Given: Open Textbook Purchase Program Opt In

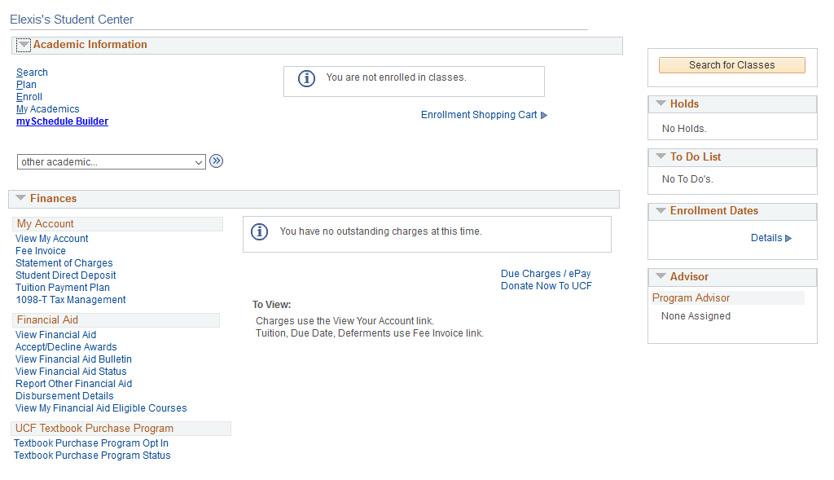Looking at the screenshot, I should 91,443.
